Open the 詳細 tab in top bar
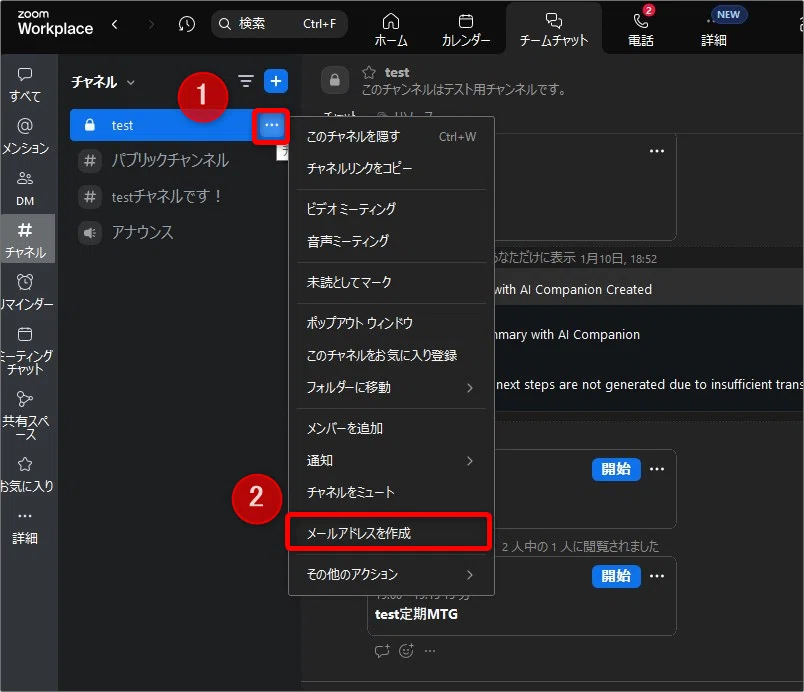This screenshot has height=692, width=804. tap(714, 30)
